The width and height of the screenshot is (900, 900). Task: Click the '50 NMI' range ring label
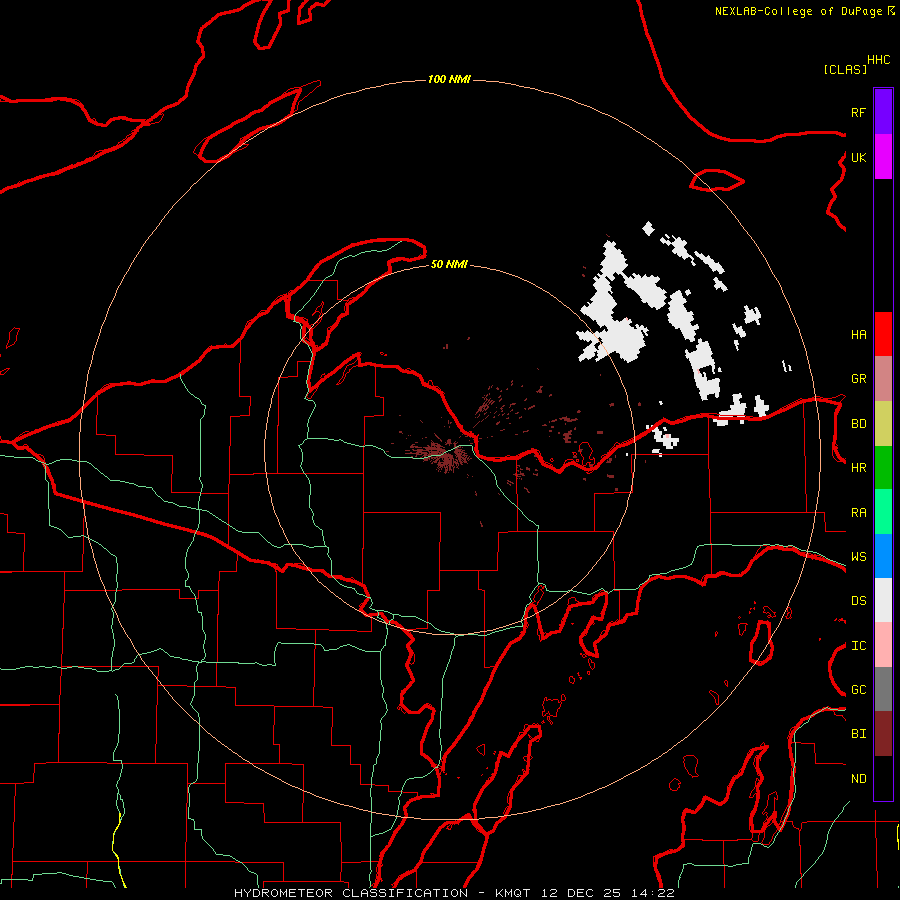pyautogui.click(x=449, y=264)
